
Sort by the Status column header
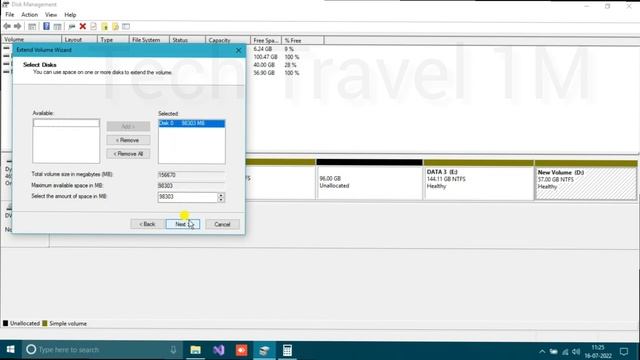(x=187, y=40)
